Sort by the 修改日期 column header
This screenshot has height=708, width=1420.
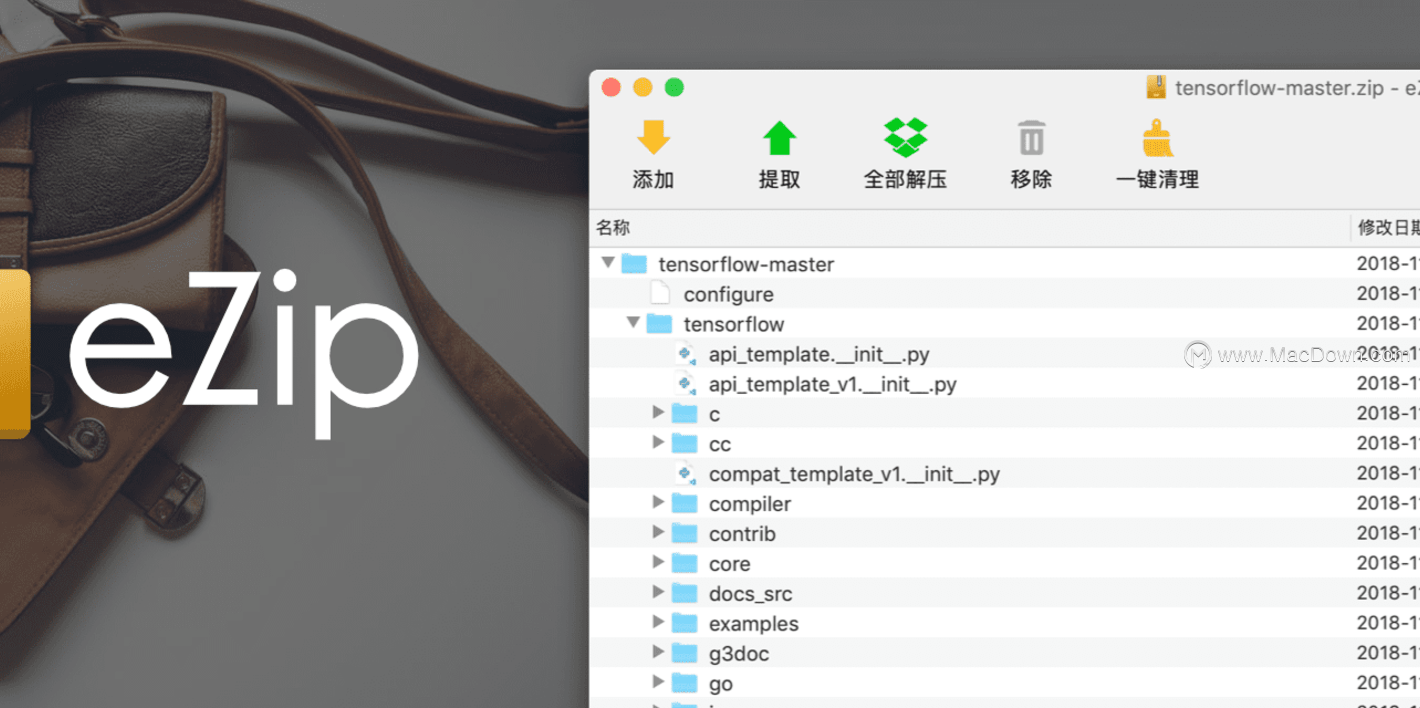(1386, 228)
